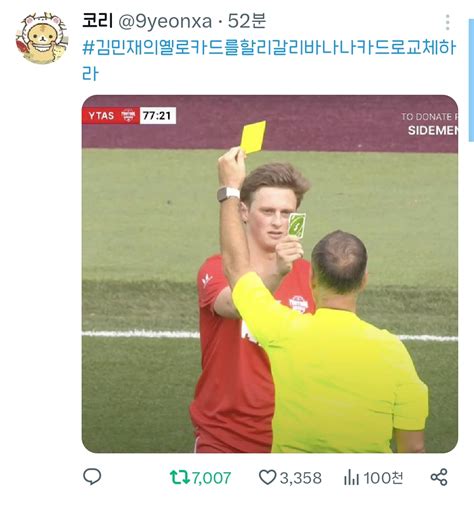Click the YTAS scoreboard label in image
Viewport: 474px width, 506px height.
coord(101,116)
